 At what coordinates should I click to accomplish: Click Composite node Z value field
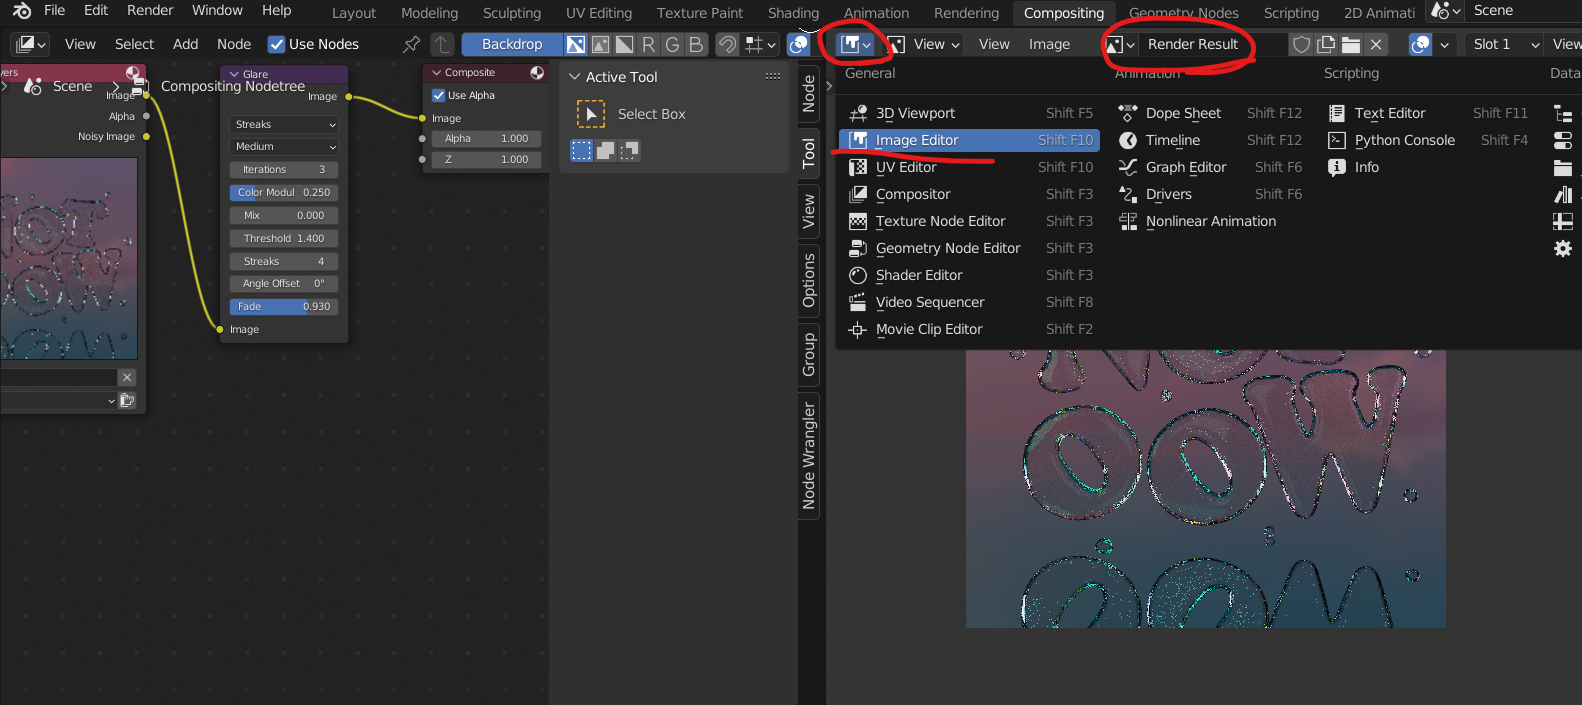click(x=487, y=159)
